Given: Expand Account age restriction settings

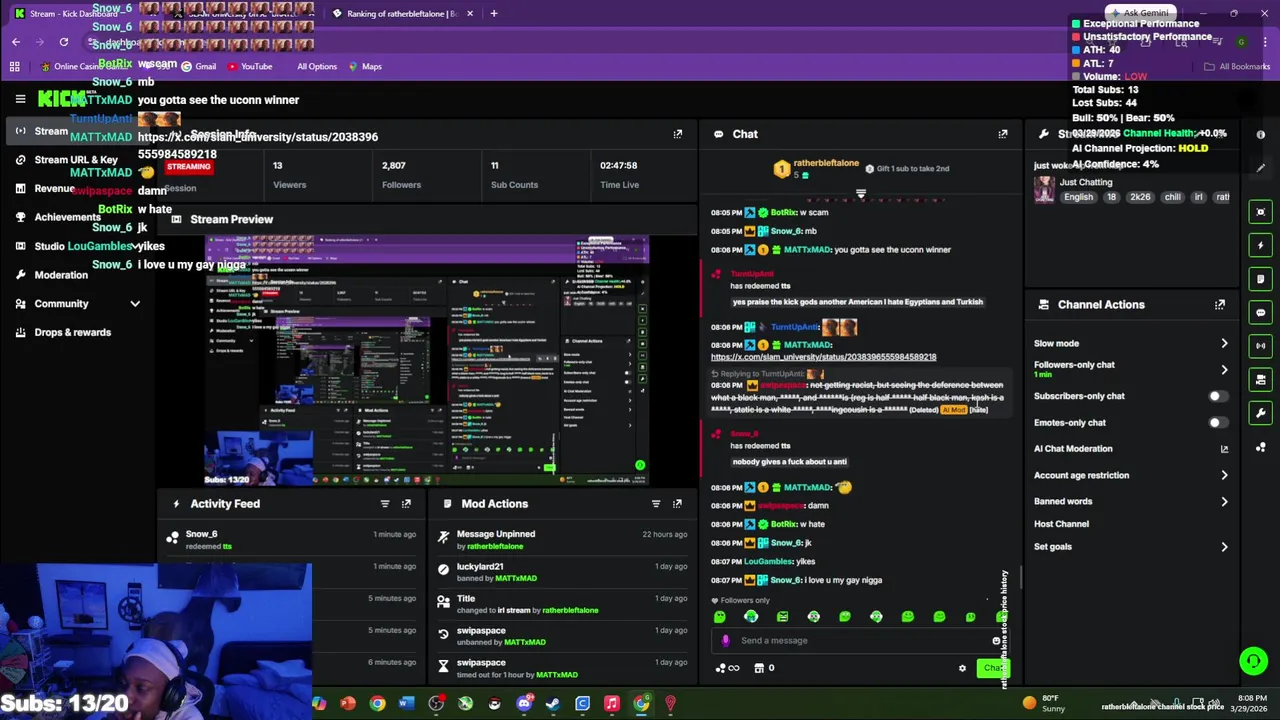Looking at the screenshot, I should coord(1224,476).
